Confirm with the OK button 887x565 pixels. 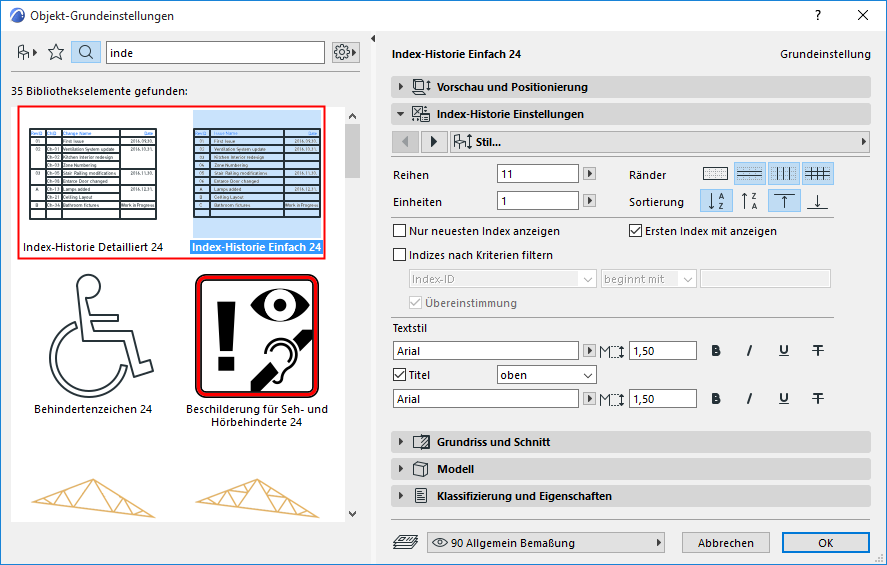point(826,543)
